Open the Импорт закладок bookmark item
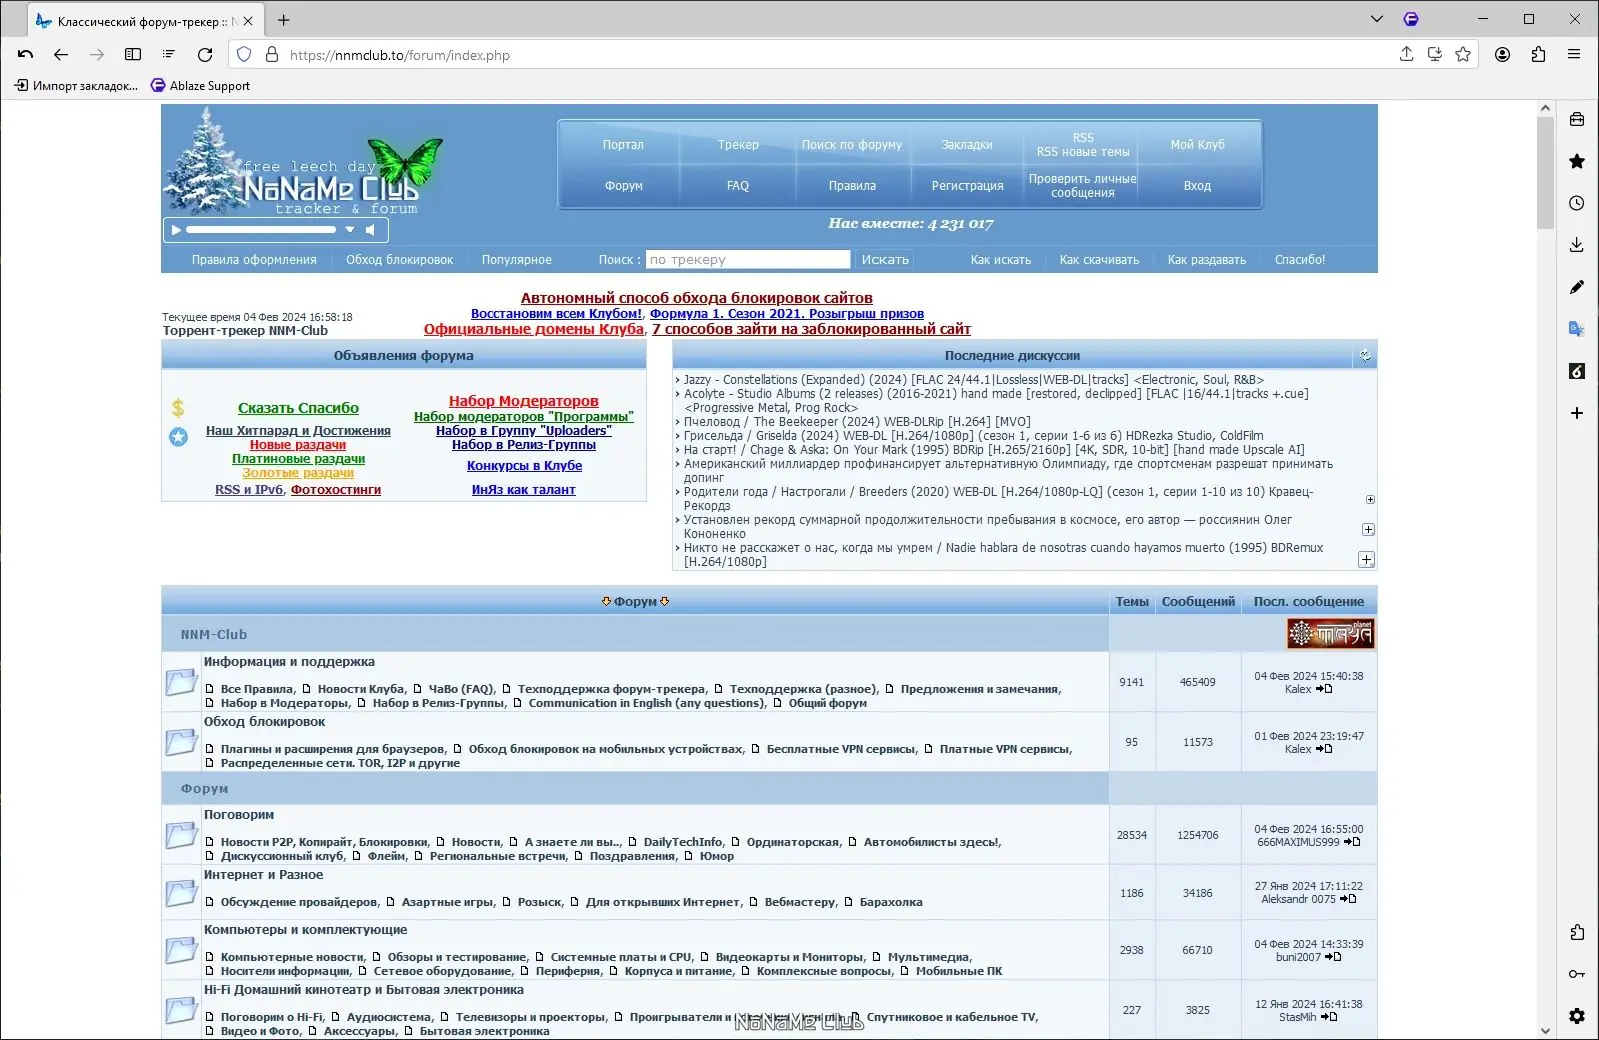The height and width of the screenshot is (1040, 1599). [76, 86]
